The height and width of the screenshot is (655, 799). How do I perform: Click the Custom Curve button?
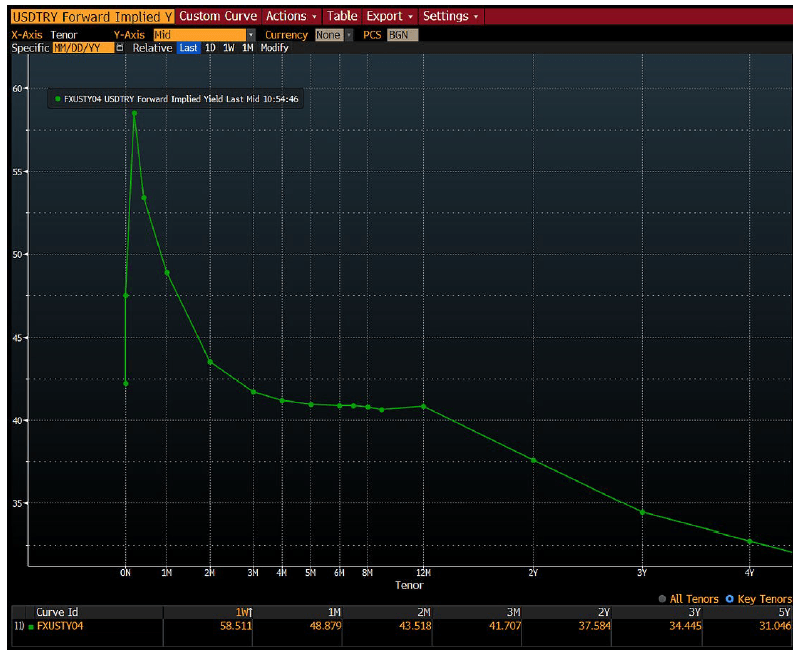218,16
